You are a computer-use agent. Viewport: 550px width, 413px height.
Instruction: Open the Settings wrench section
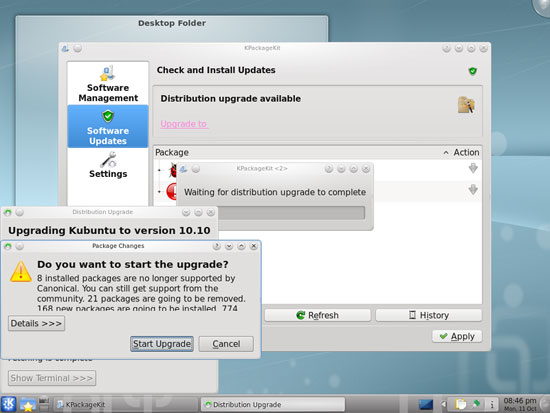pyautogui.click(x=108, y=165)
